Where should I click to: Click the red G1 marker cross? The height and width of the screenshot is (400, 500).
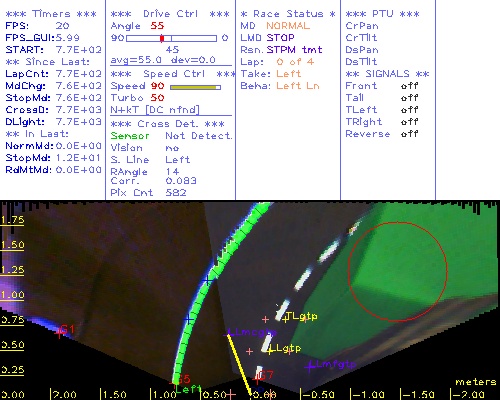click(x=60, y=332)
